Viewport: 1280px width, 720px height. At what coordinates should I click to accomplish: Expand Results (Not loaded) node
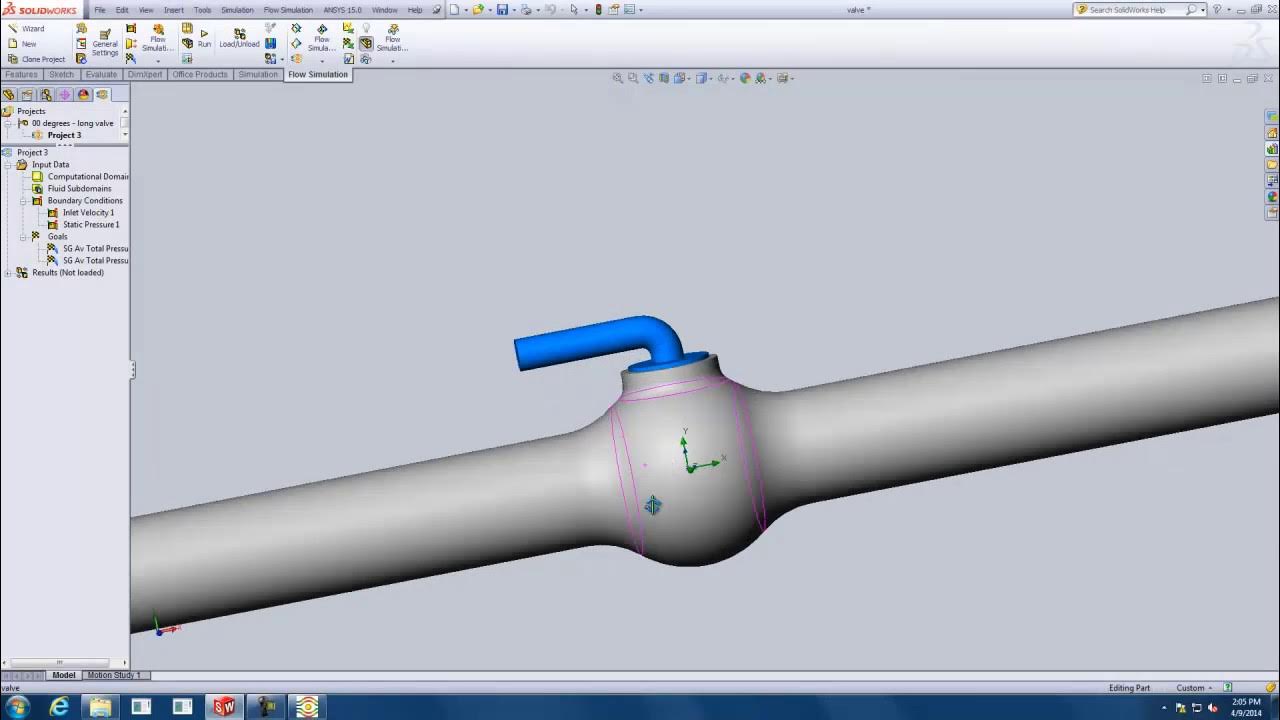[8, 272]
